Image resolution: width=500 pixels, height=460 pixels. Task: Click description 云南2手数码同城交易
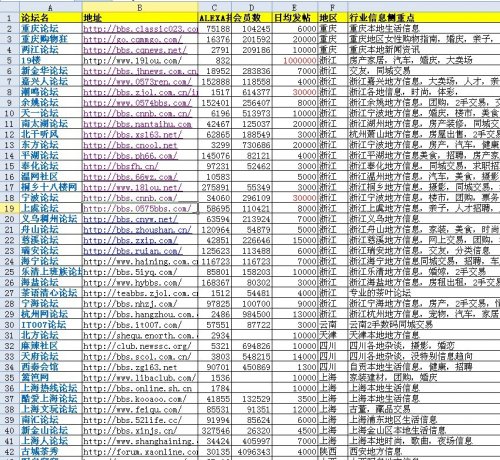(391, 325)
